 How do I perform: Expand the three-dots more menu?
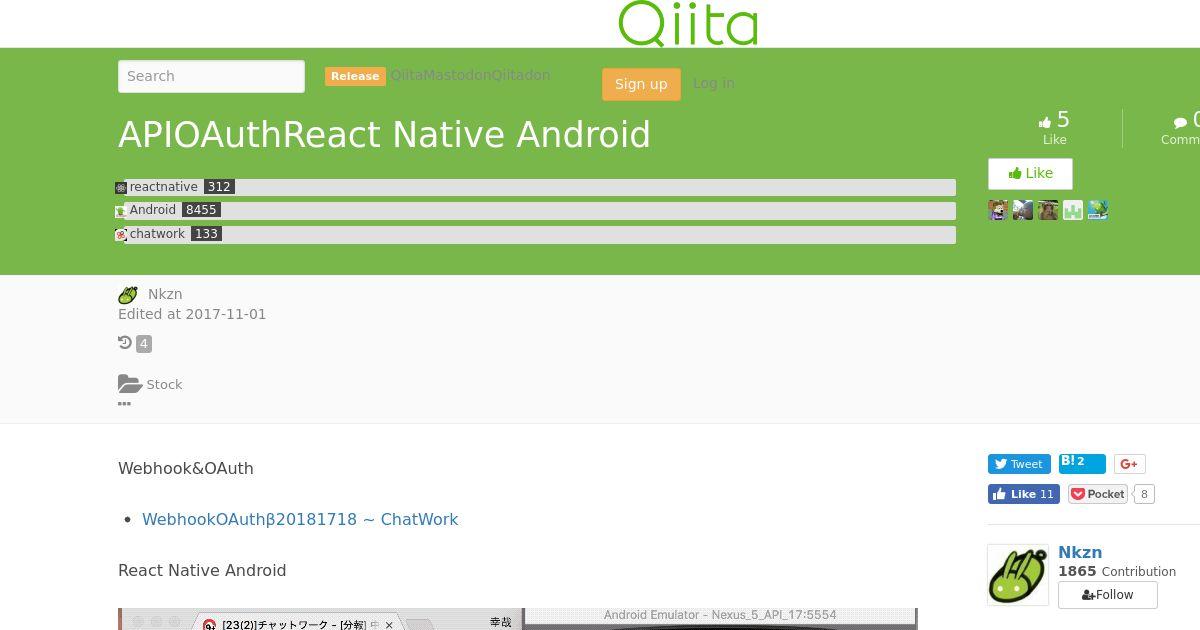[x=124, y=404]
